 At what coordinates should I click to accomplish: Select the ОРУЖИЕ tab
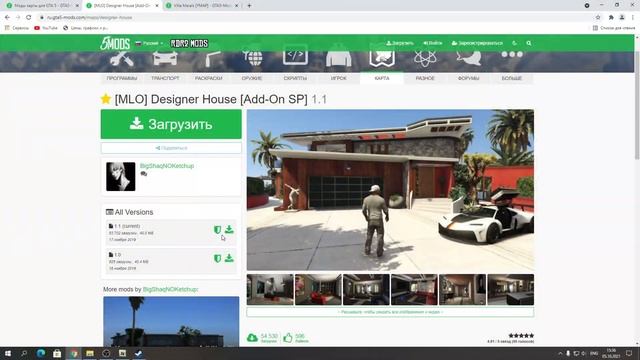252,78
